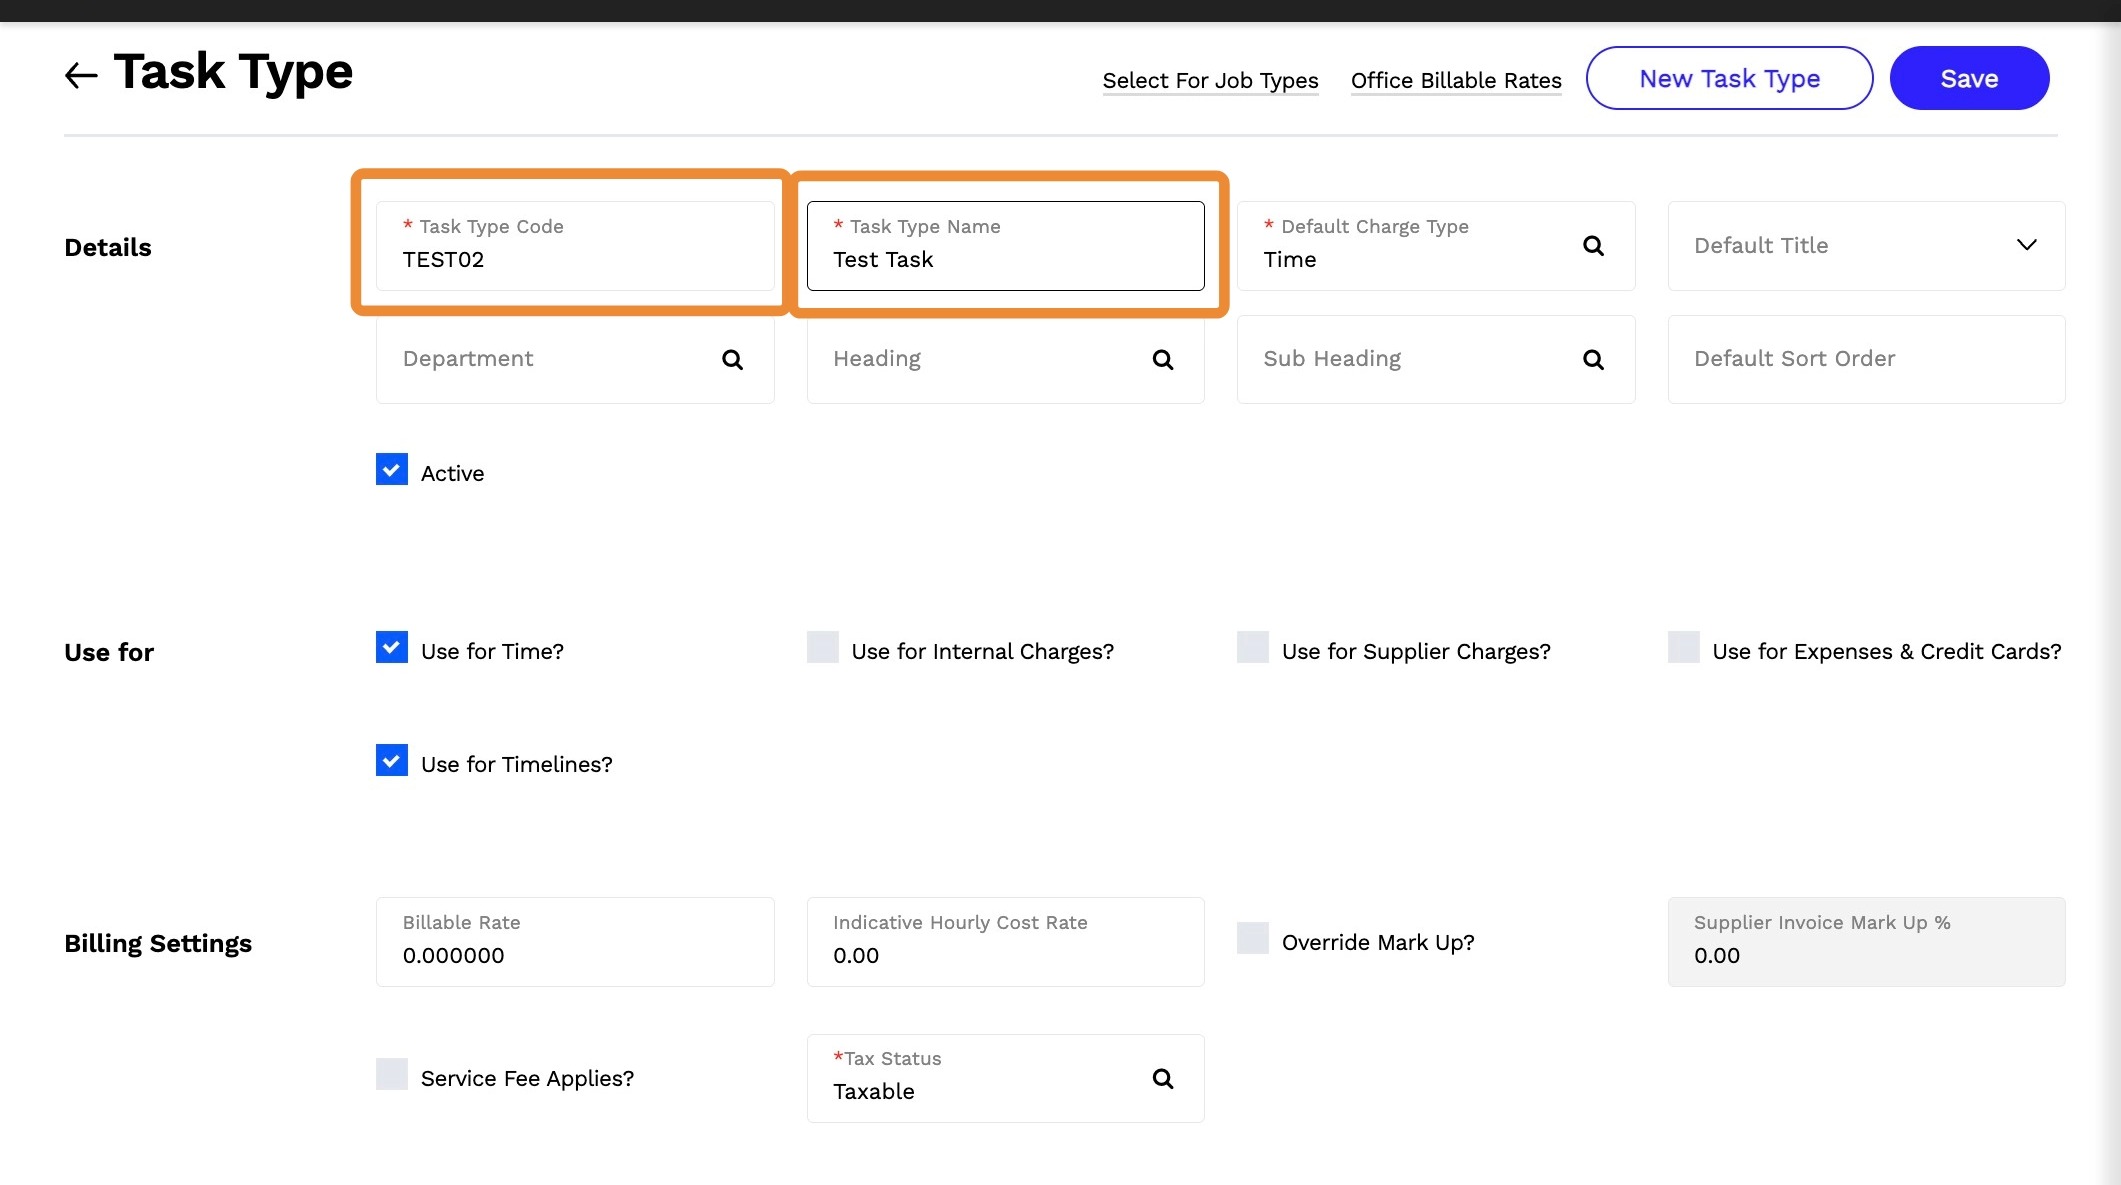Image resolution: width=2121 pixels, height=1185 pixels.
Task: Open the Office Billable Rates link
Action: click(1456, 80)
